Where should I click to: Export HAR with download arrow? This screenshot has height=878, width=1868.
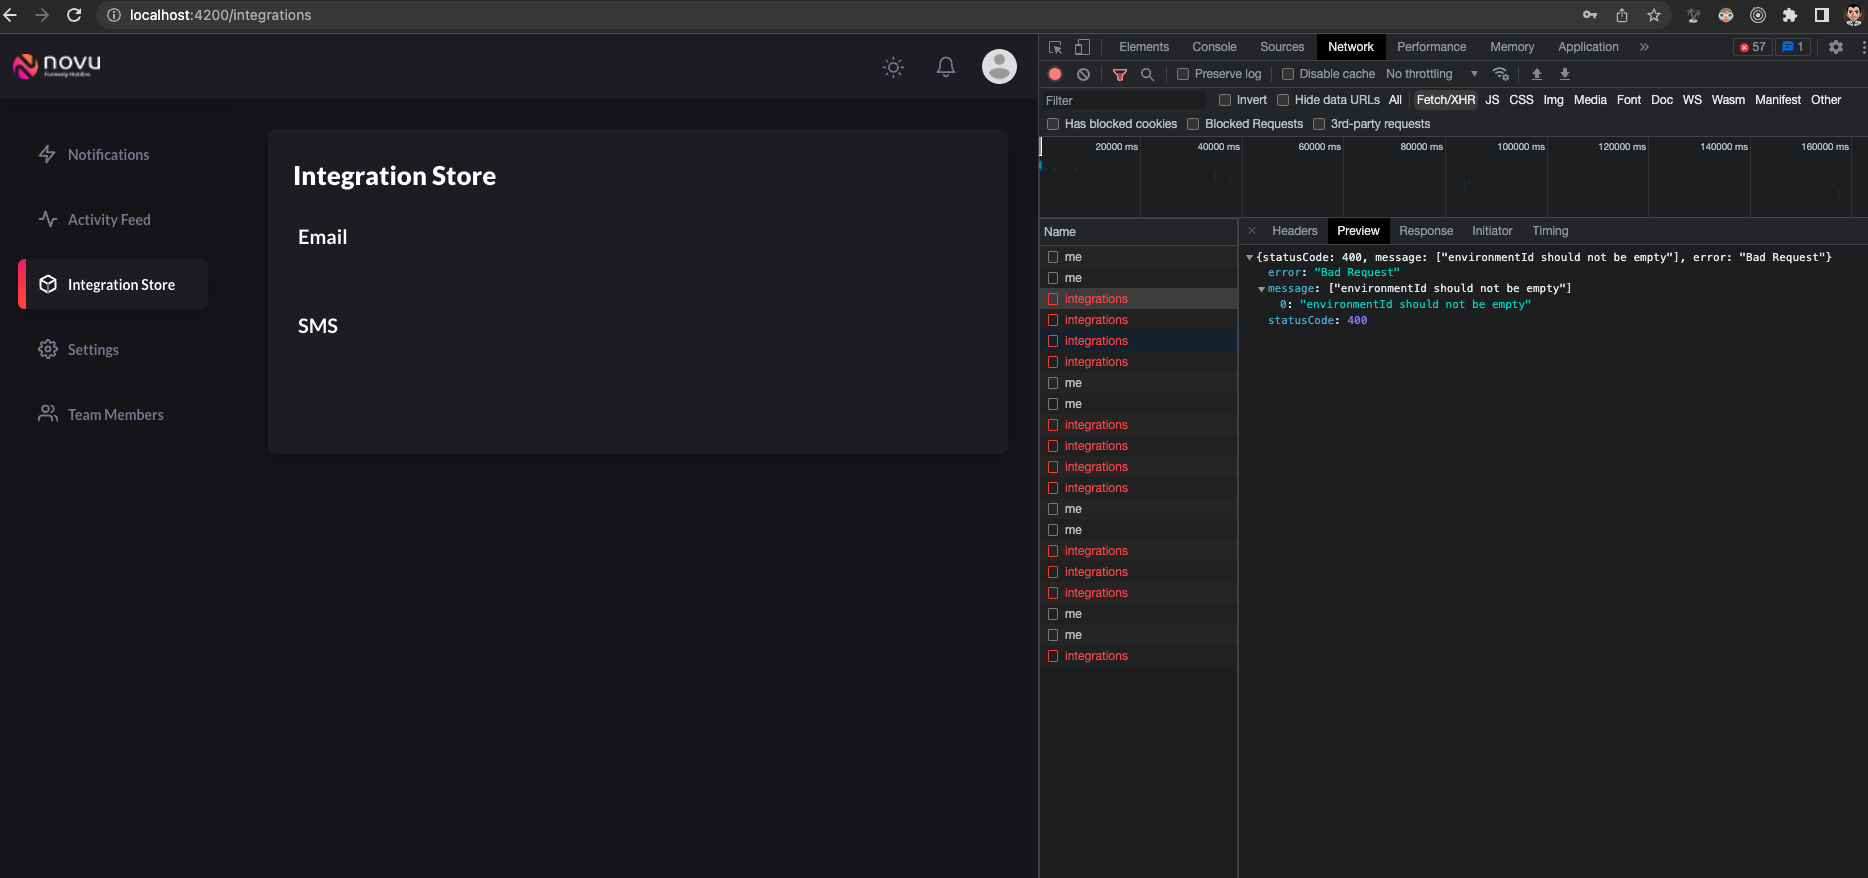coord(1565,74)
